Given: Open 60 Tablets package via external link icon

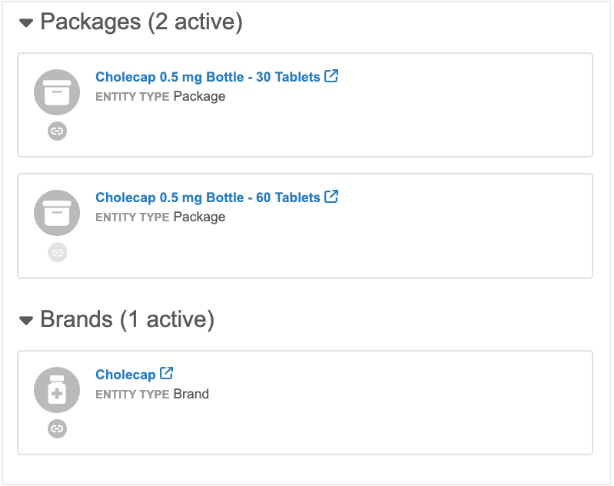Looking at the screenshot, I should pyautogui.click(x=332, y=197).
